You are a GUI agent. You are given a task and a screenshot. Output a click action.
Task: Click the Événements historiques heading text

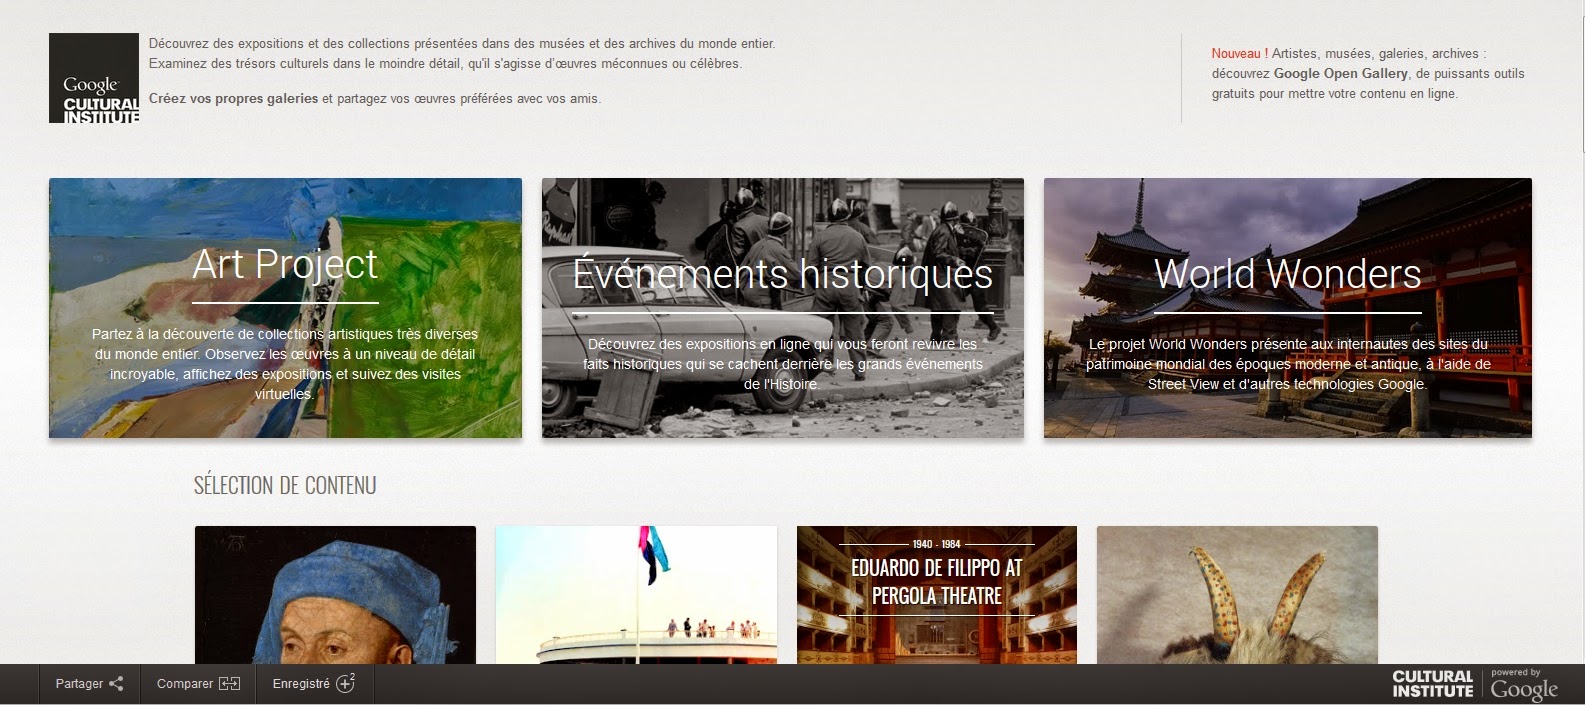[783, 274]
